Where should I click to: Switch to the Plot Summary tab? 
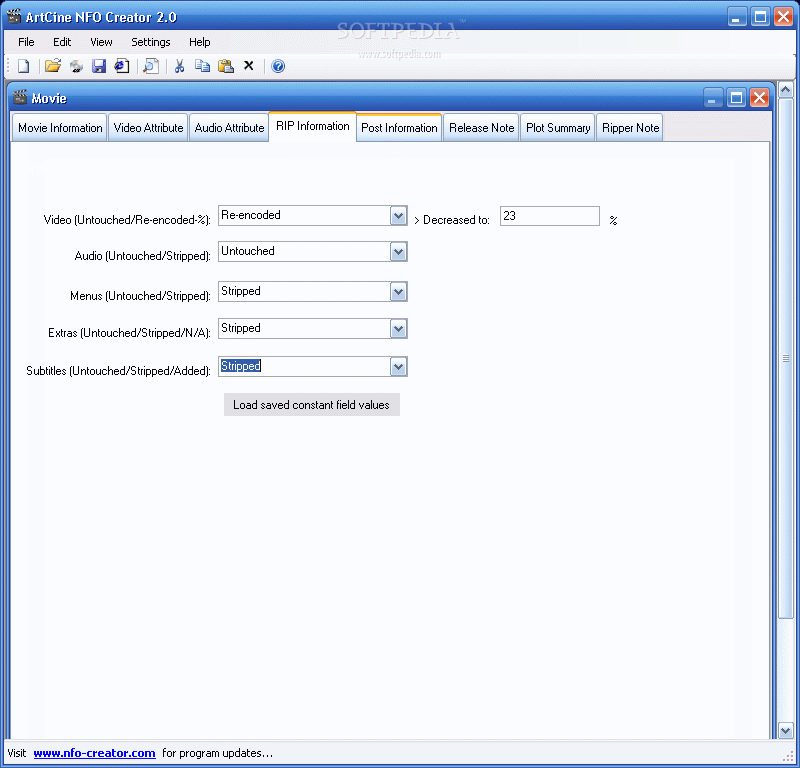(x=558, y=128)
